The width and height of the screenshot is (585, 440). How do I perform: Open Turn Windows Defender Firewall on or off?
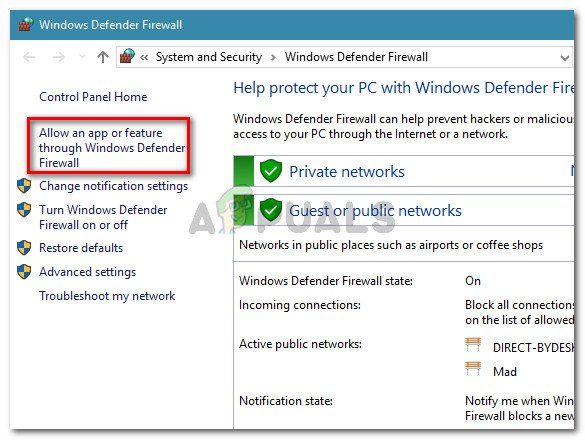[x=103, y=217]
